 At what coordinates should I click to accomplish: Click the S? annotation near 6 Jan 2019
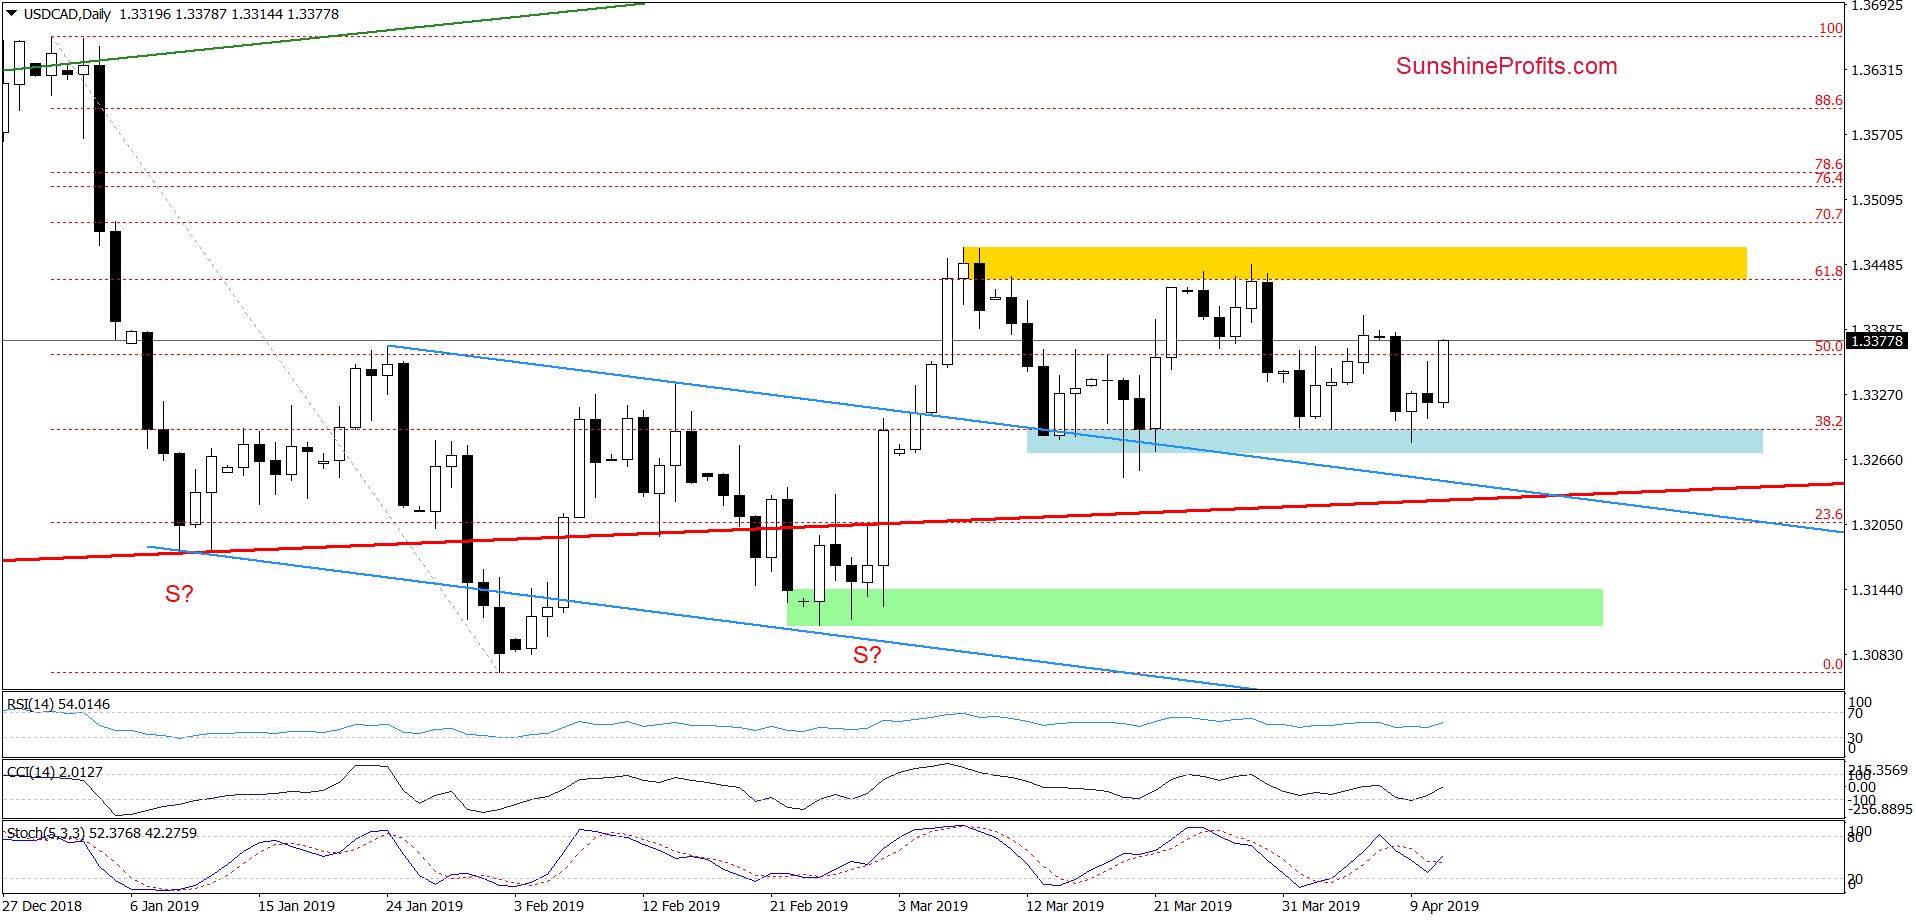(x=179, y=594)
